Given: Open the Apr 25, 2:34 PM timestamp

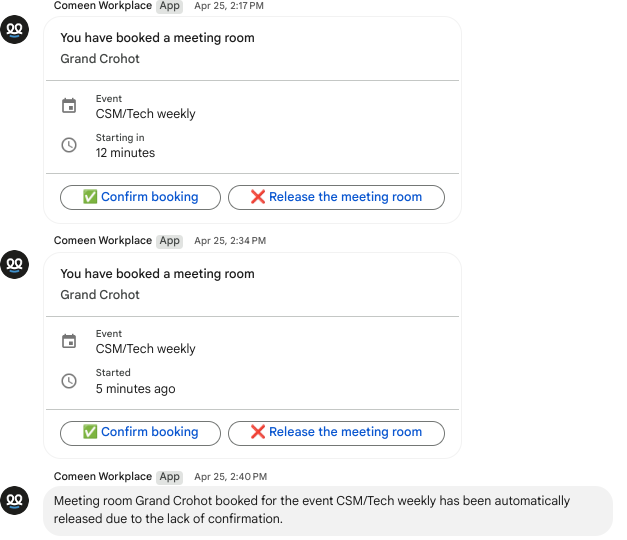Looking at the screenshot, I should (230, 241).
